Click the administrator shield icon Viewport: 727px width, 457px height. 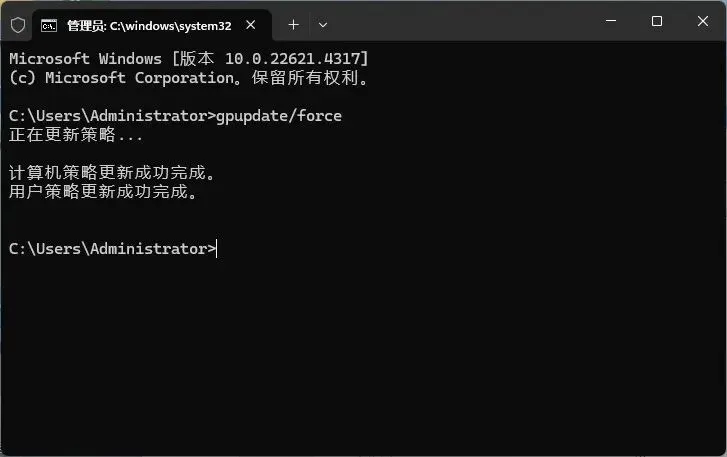(18, 25)
